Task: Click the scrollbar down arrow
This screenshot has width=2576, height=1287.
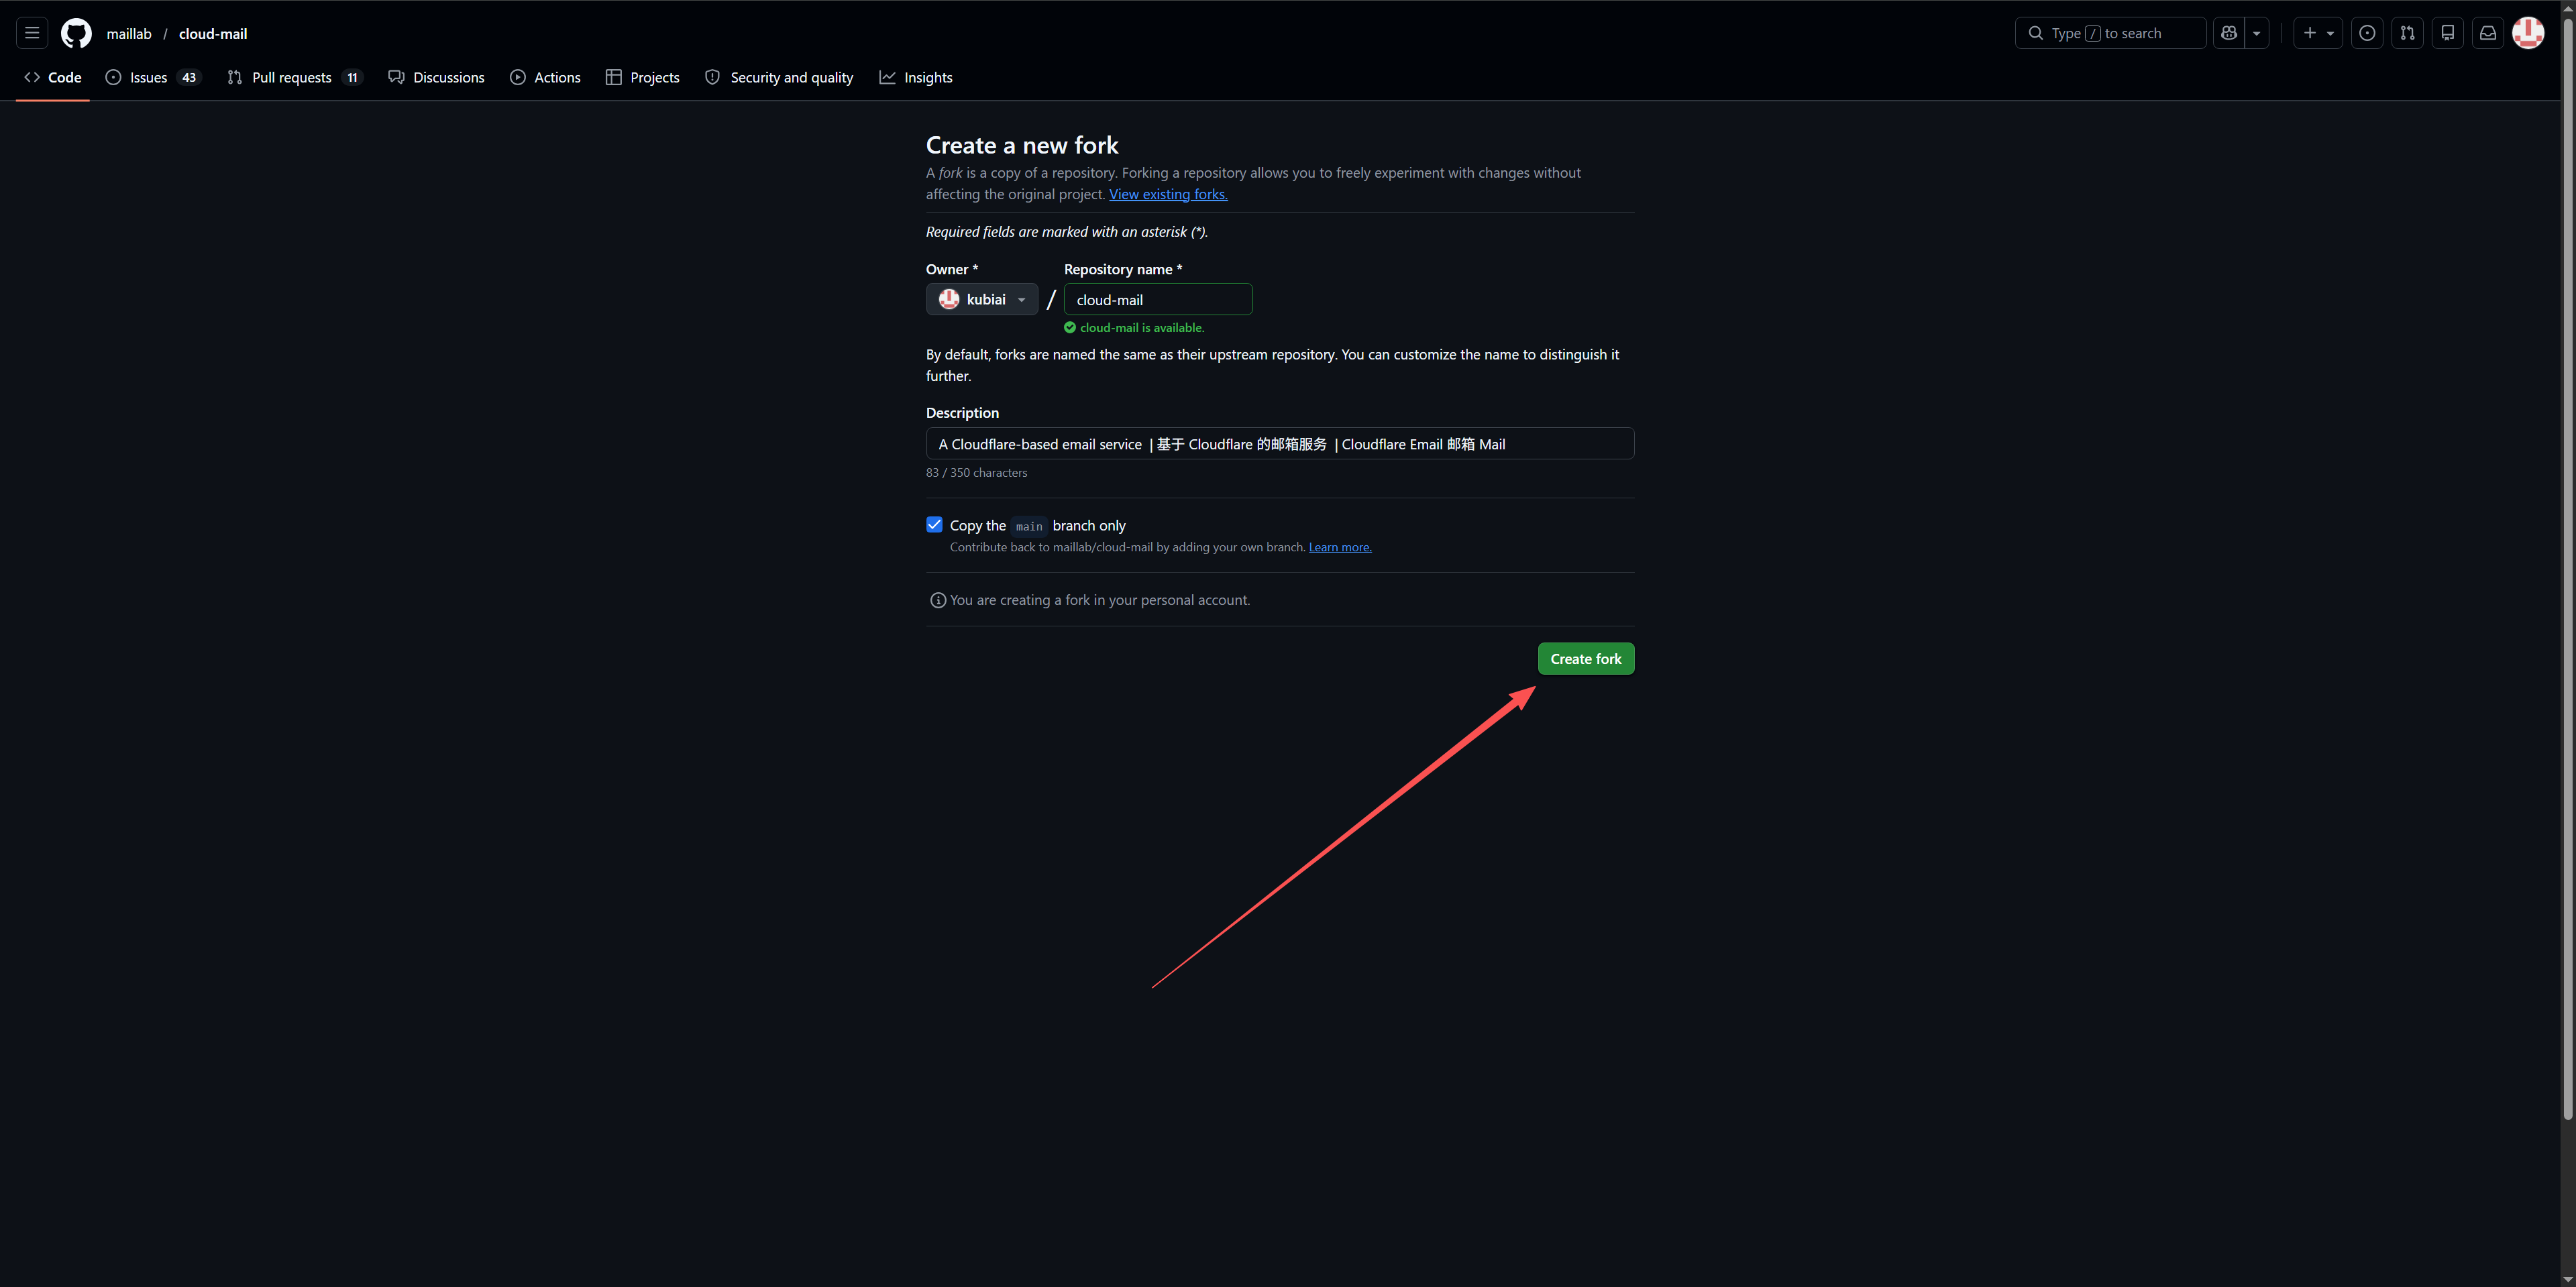Action: [x=2567, y=1279]
